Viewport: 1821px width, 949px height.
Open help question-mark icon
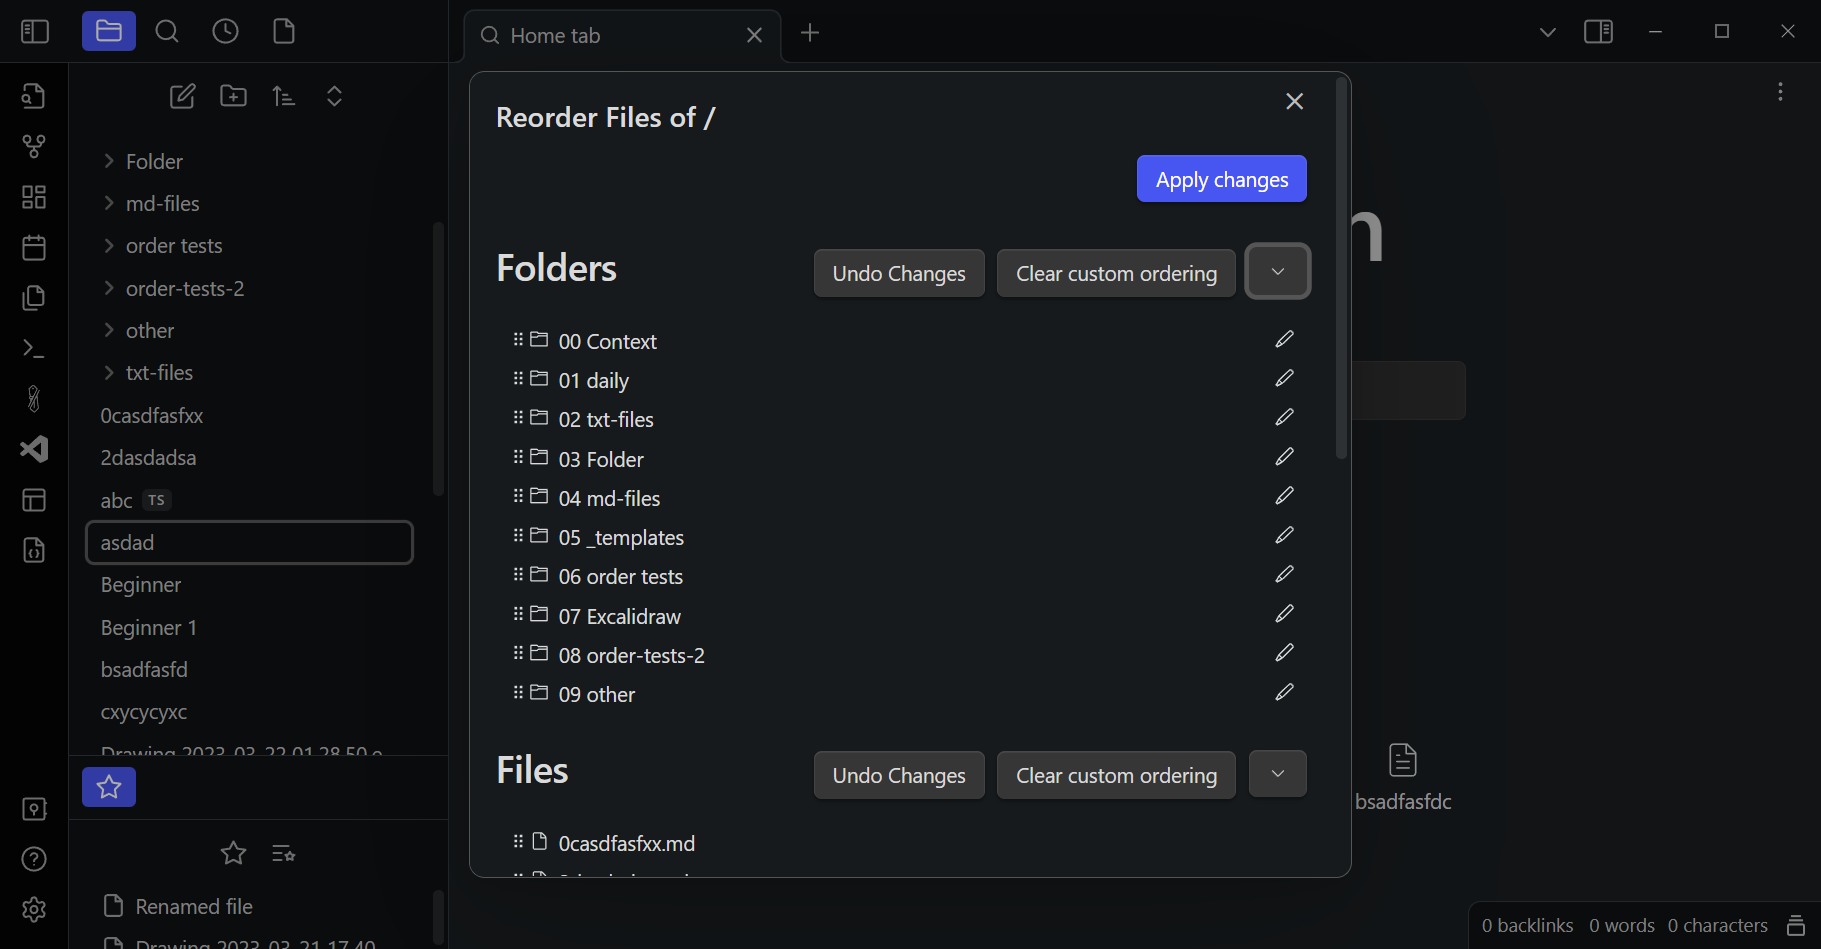point(34,859)
